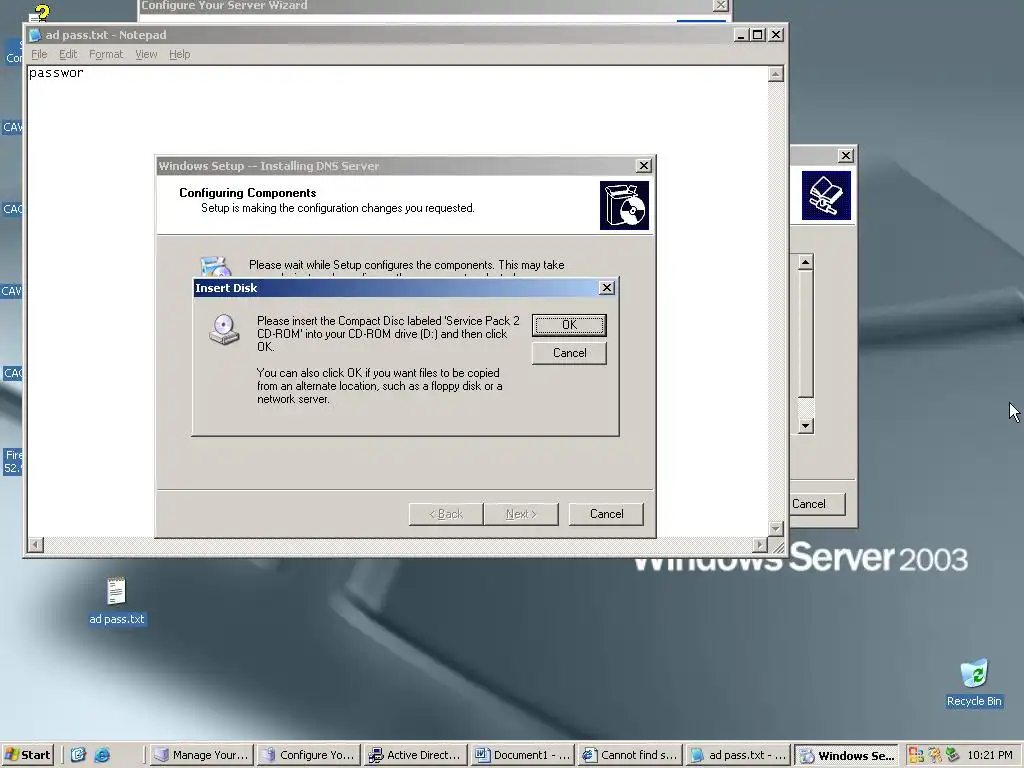Close the Insert Disk dialog

(x=607, y=287)
